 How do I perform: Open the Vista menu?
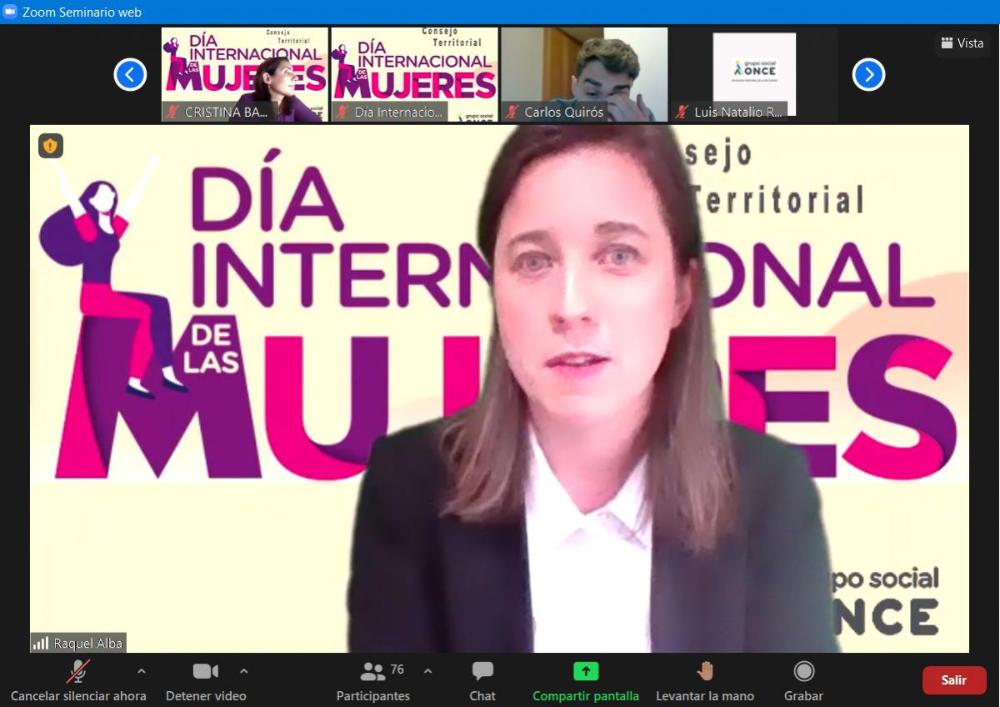point(961,43)
